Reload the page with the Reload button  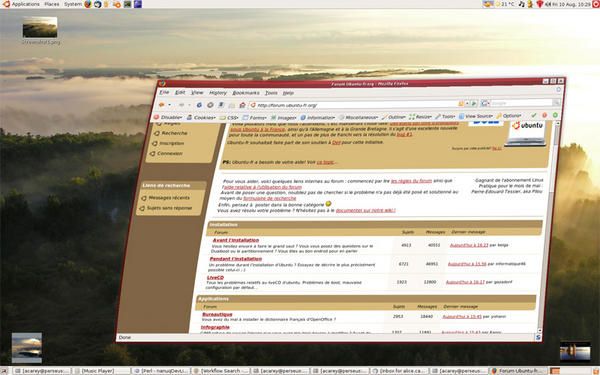[x=199, y=105]
